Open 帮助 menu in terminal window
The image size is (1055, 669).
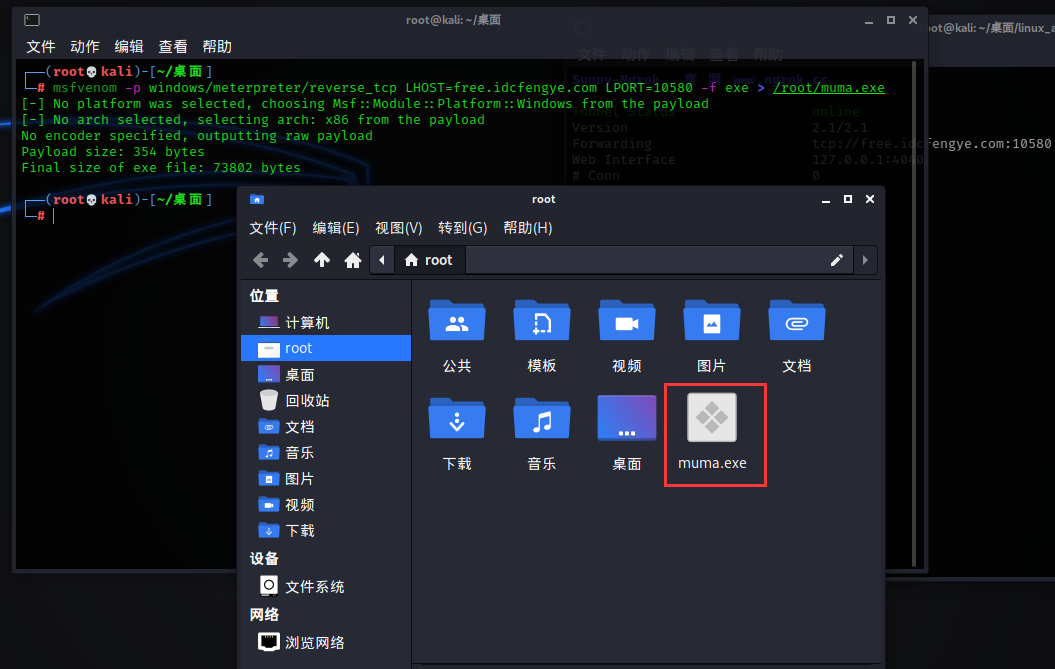click(x=217, y=46)
